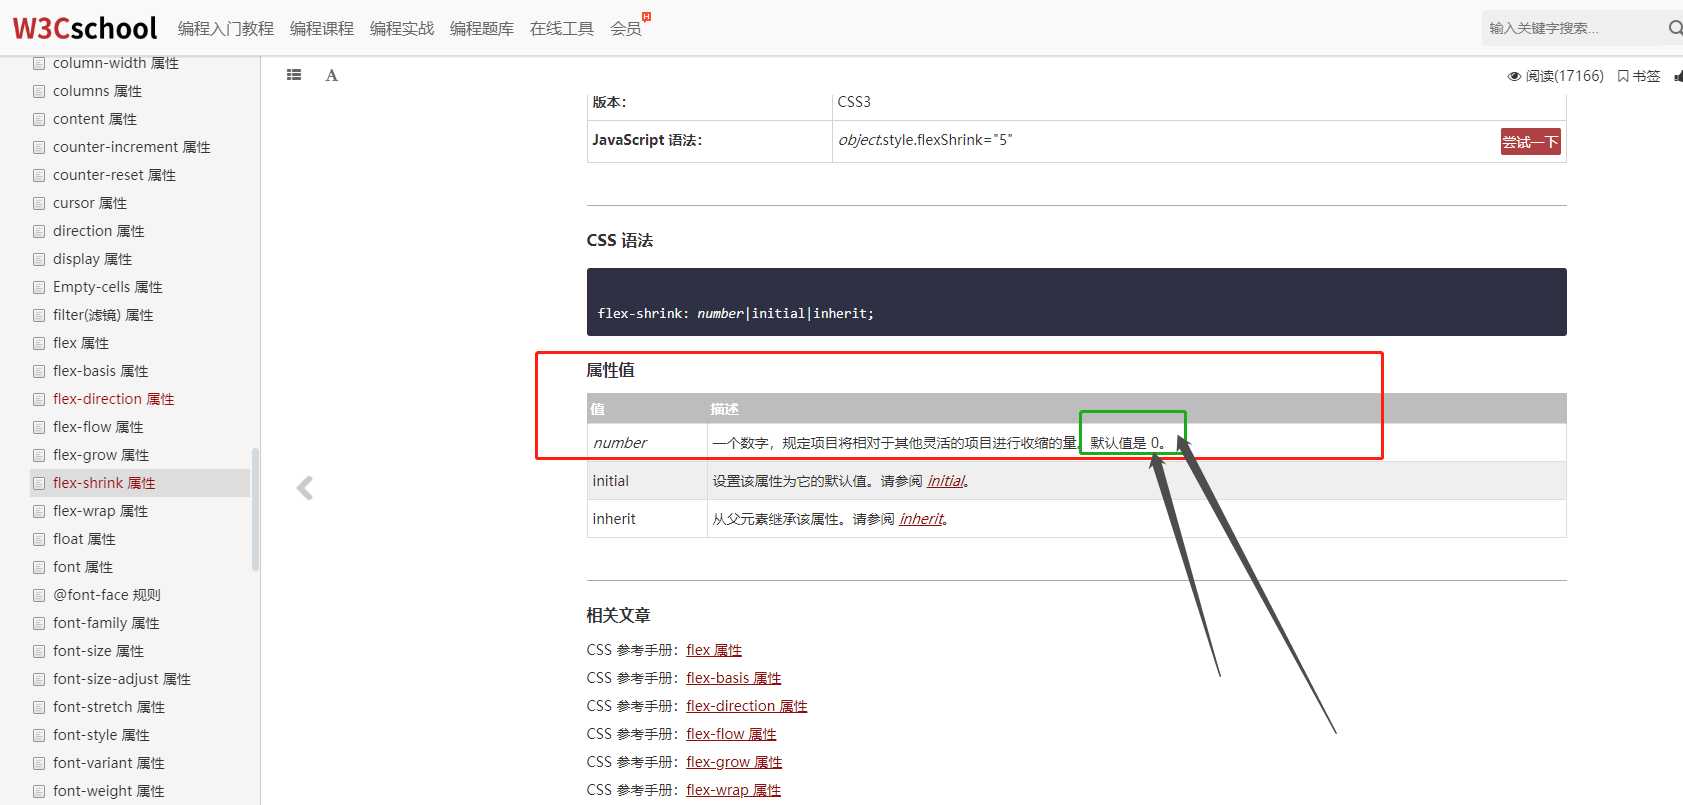Click the sidebar vertical scrollbar
Screen dimensions: 1683x805
click(x=255, y=509)
